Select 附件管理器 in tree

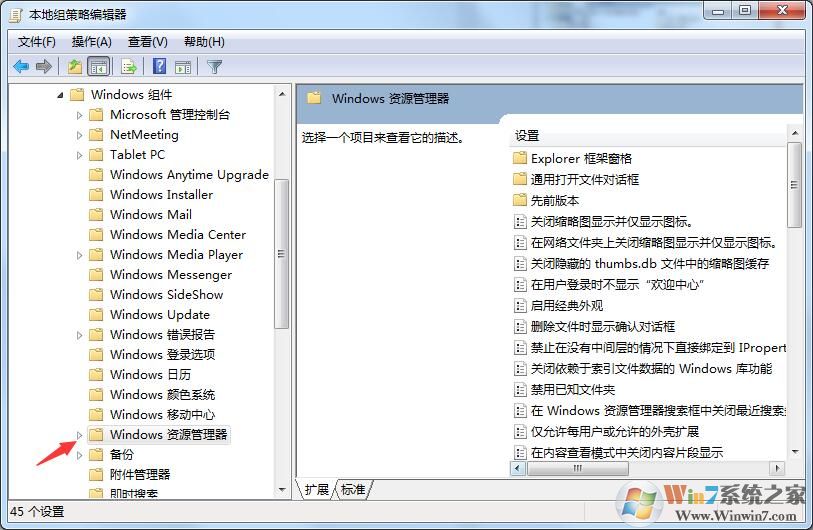click(x=140, y=474)
